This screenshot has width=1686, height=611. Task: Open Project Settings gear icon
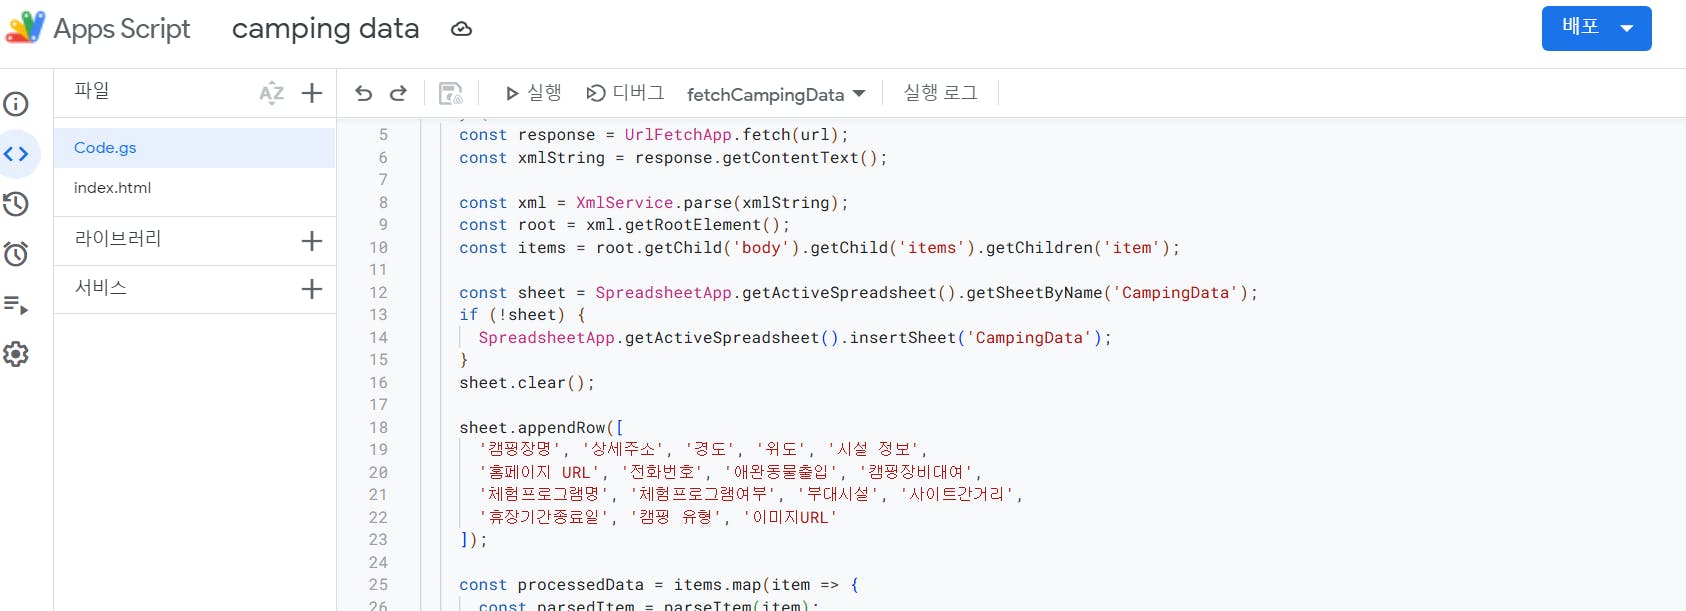click(x=16, y=354)
